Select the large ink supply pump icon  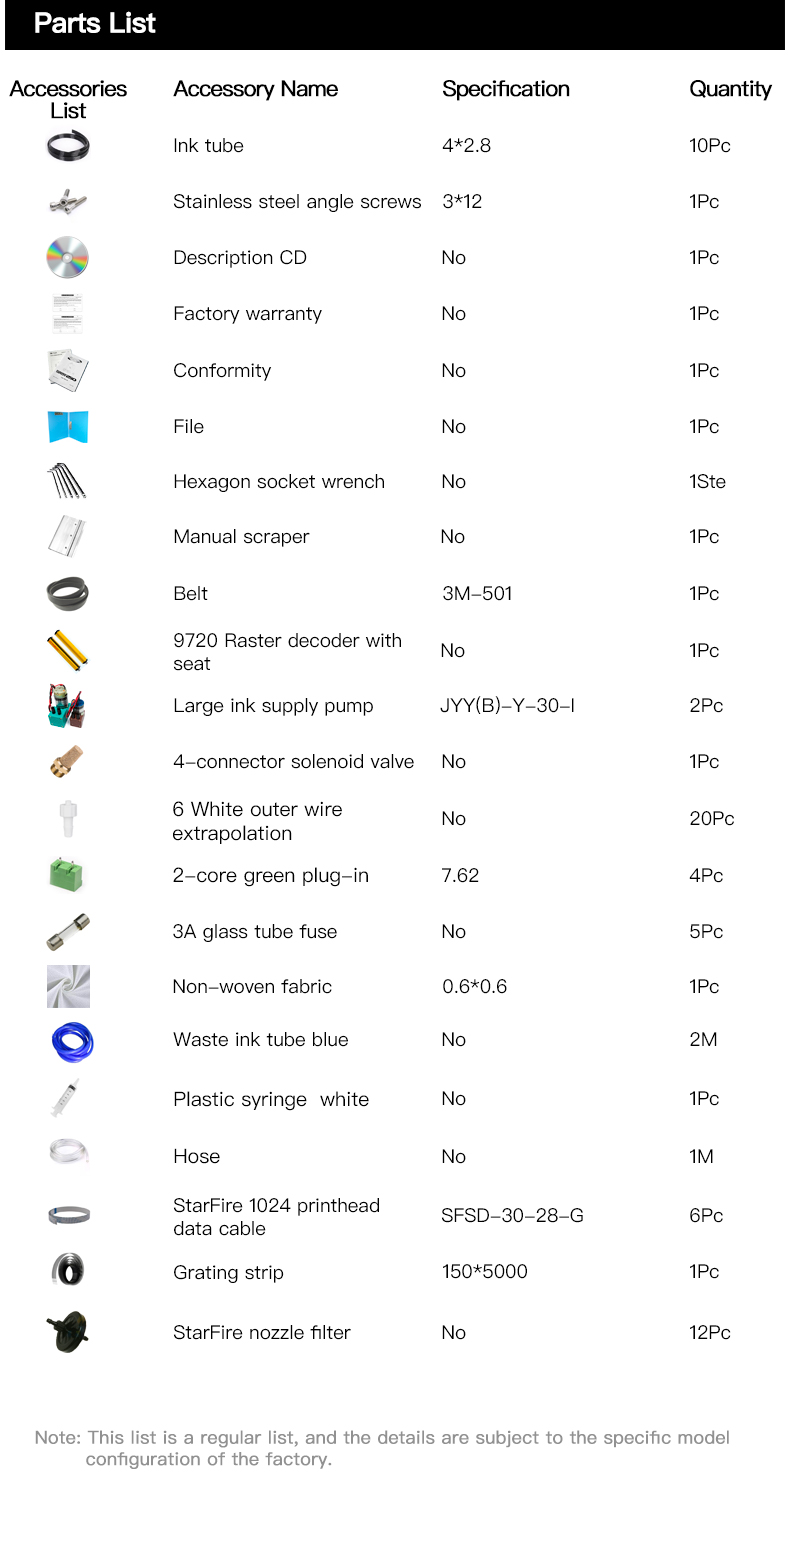click(68, 706)
